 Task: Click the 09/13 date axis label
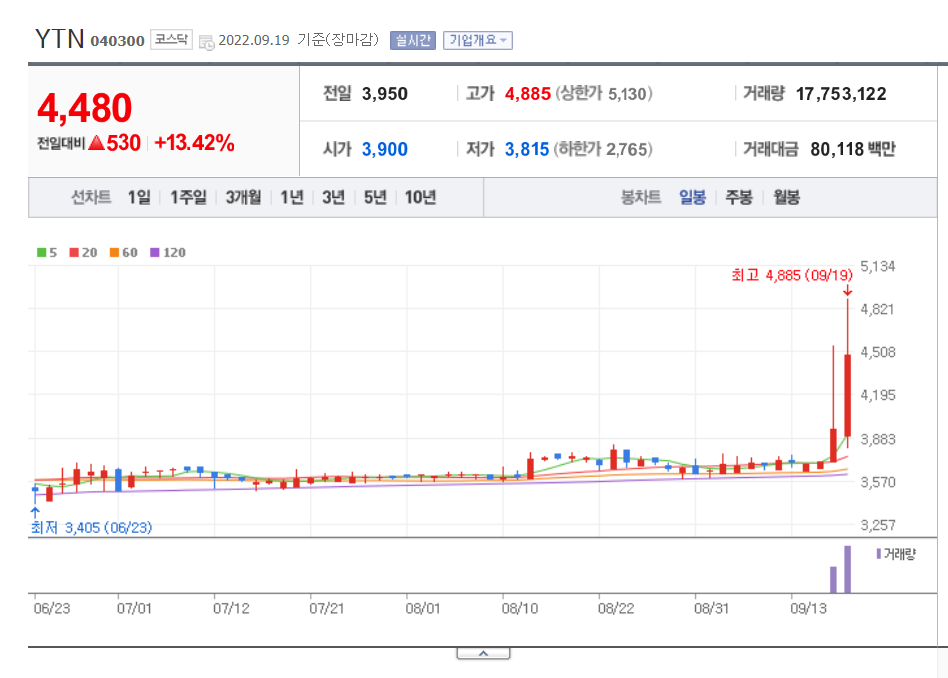click(x=808, y=608)
